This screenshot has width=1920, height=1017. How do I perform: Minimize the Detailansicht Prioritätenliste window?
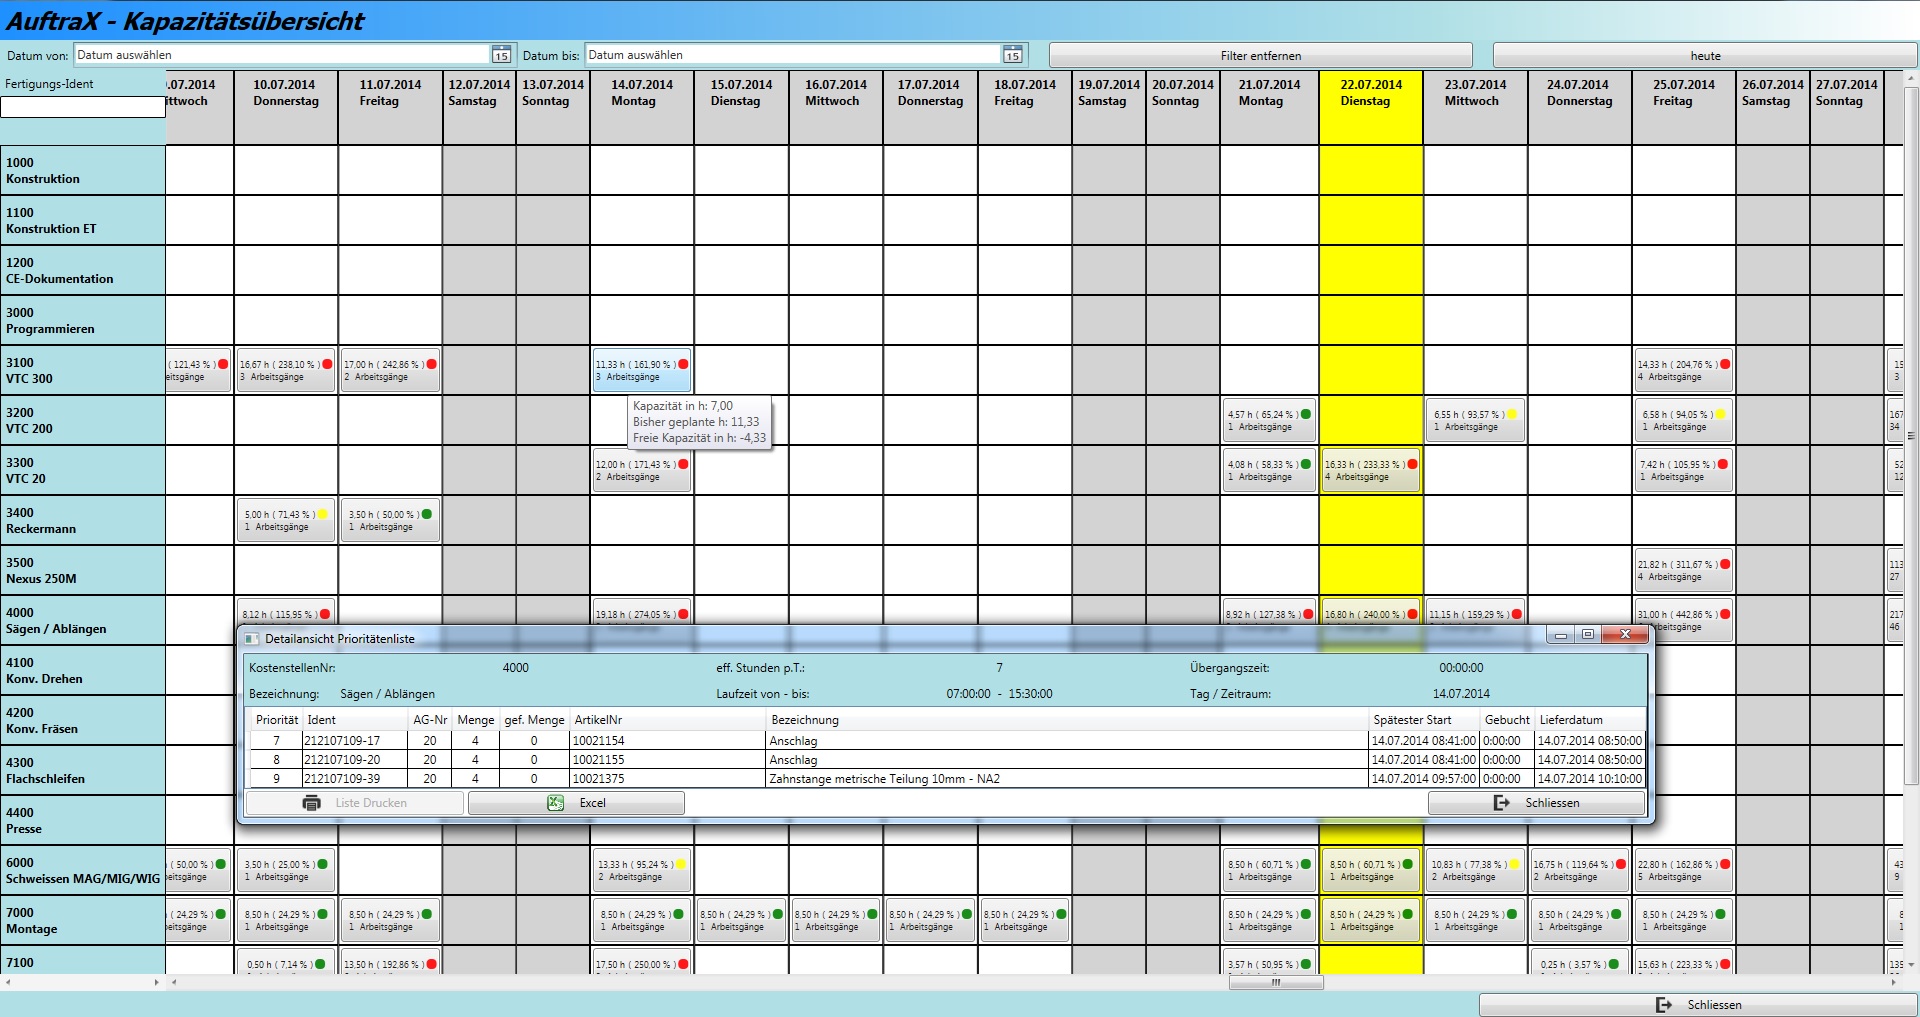pyautogui.click(x=1560, y=635)
